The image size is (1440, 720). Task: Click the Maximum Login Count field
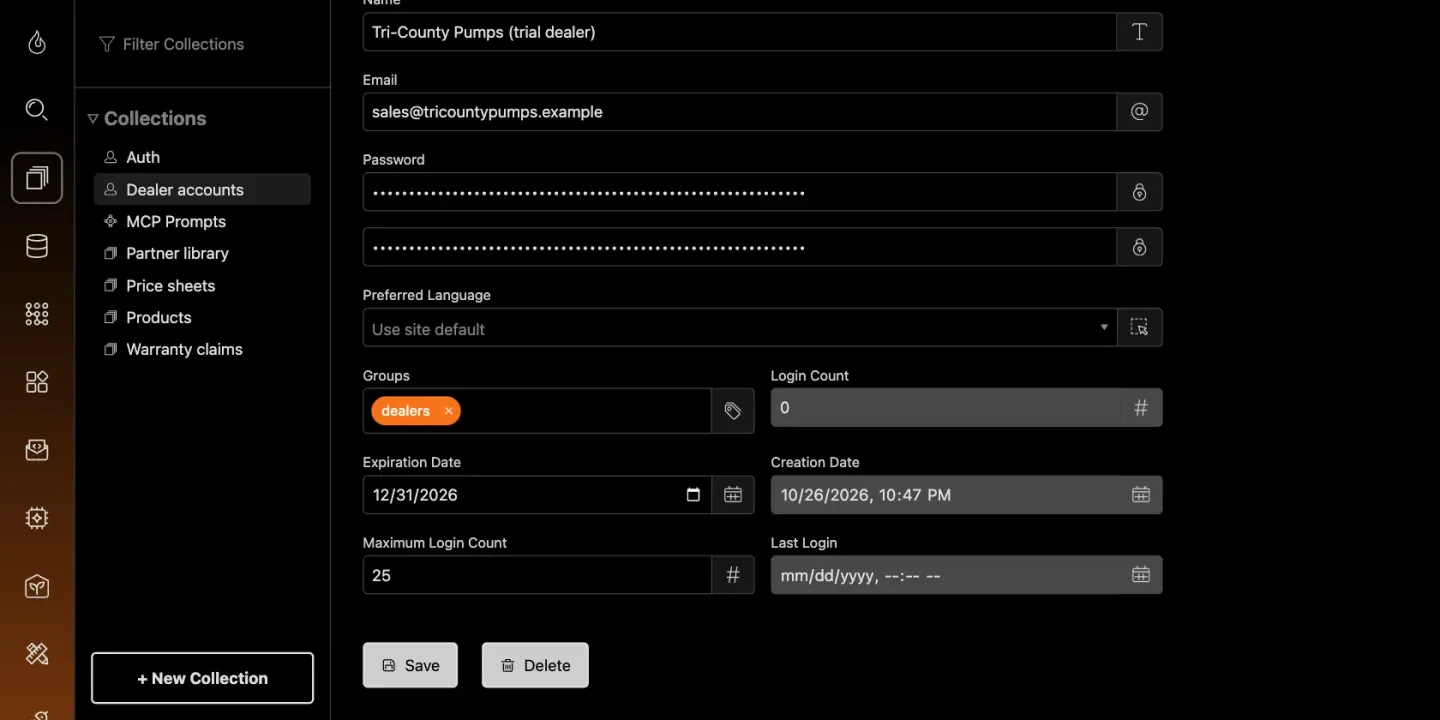pyautogui.click(x=537, y=575)
